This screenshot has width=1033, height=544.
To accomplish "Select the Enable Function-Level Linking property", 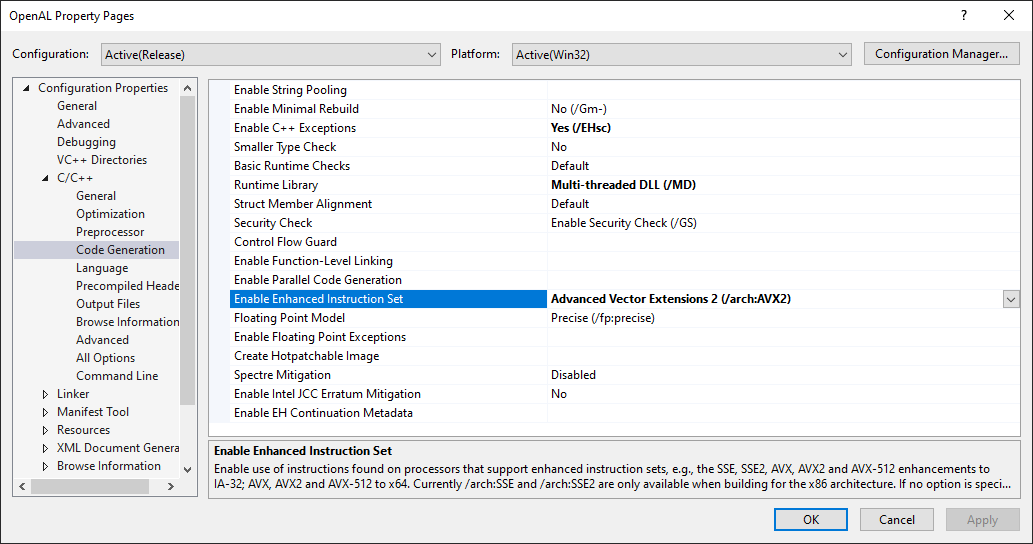I will [x=313, y=261].
